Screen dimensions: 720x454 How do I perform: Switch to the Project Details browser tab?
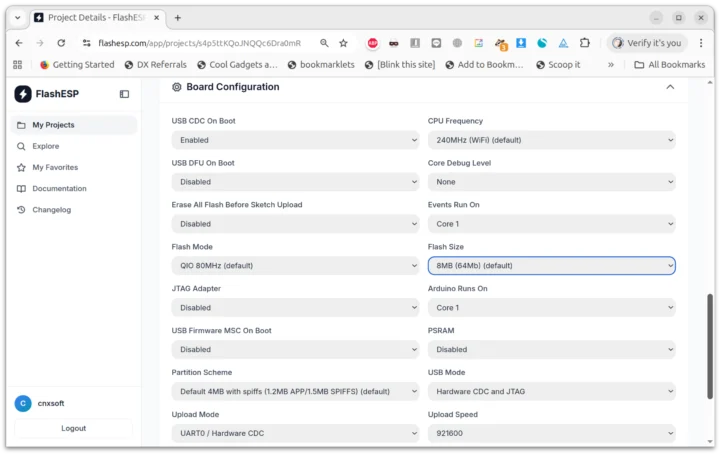95,18
